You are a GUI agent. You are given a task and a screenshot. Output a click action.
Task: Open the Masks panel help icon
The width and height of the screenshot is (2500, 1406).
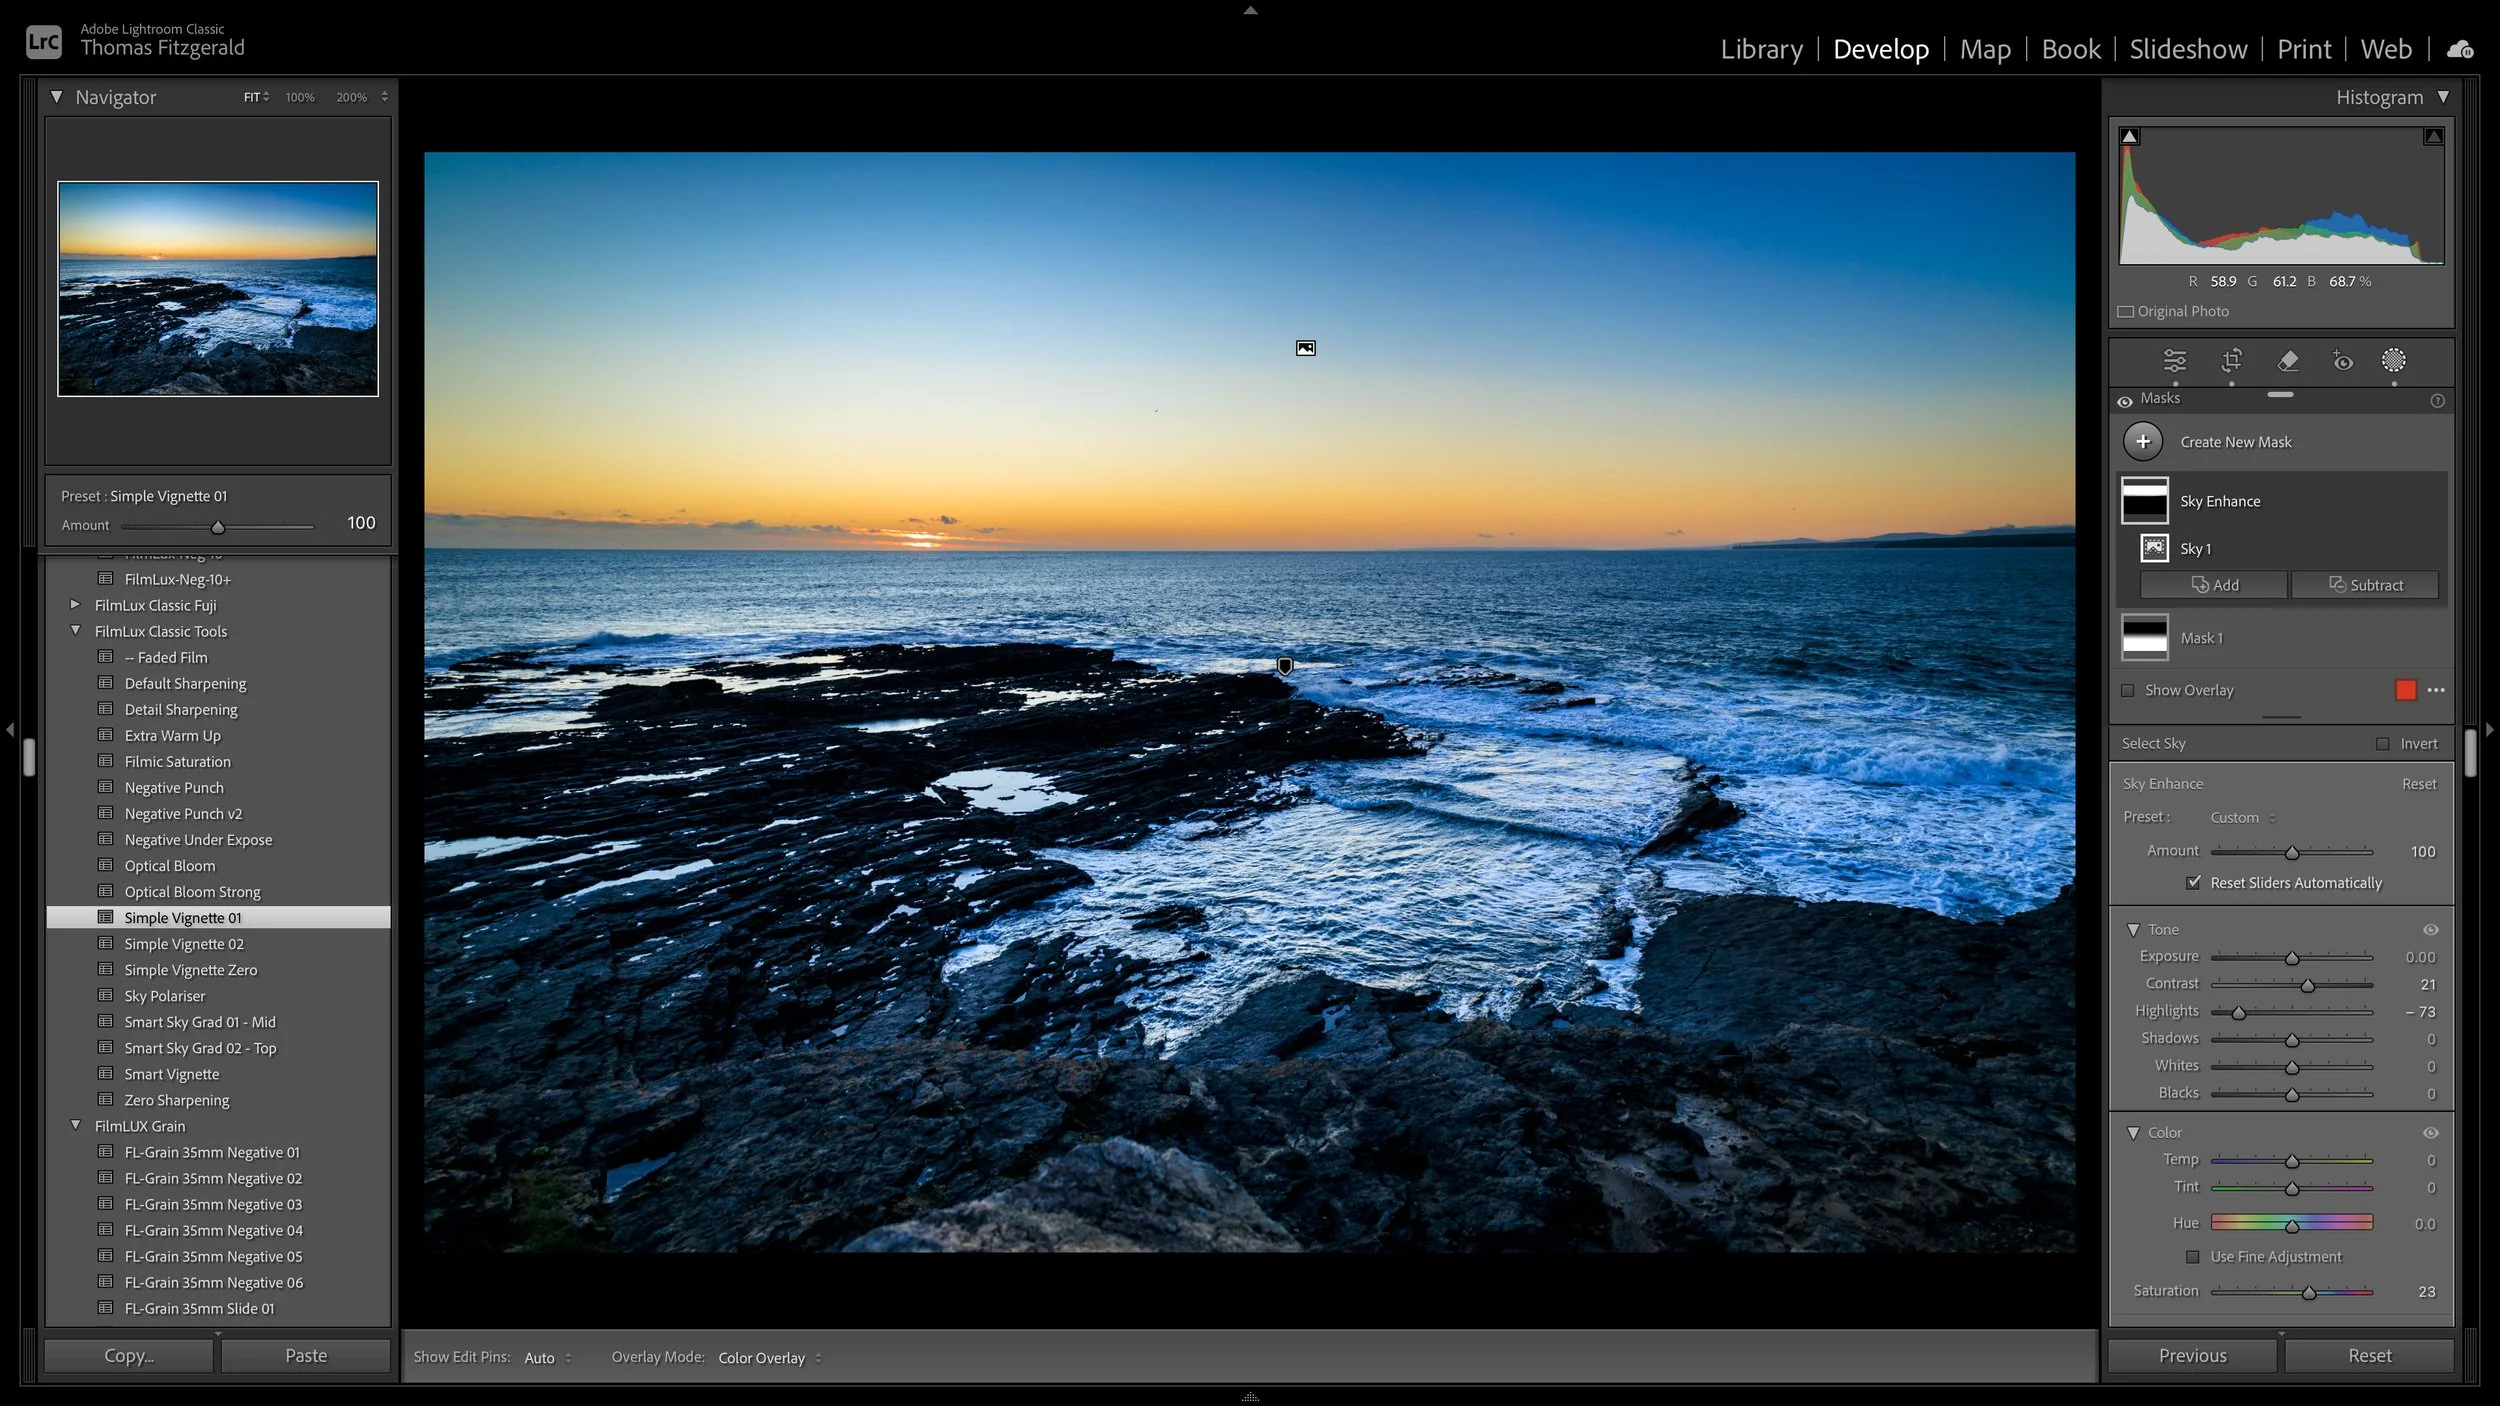(2437, 401)
